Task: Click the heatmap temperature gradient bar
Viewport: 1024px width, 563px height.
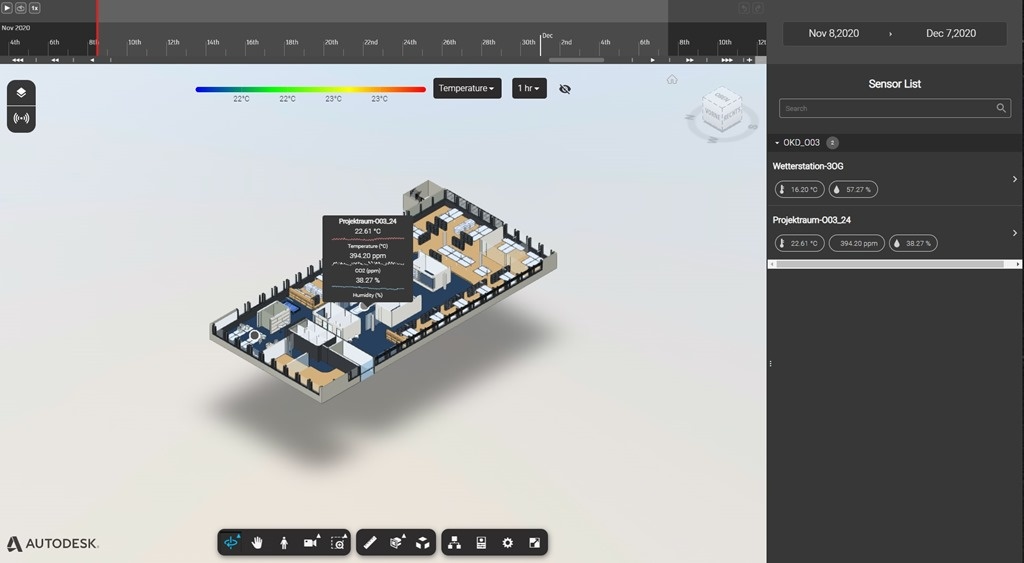Action: pos(310,89)
